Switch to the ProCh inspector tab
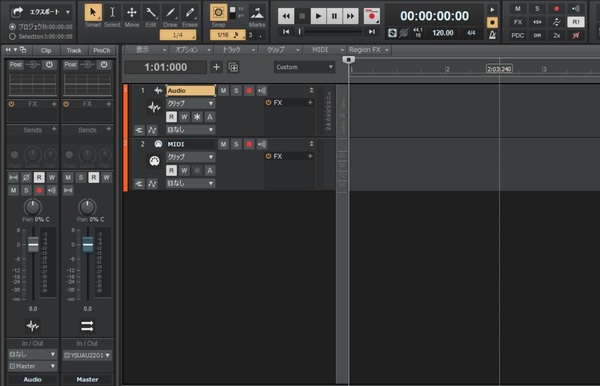The height and width of the screenshot is (386, 600). tap(102, 50)
